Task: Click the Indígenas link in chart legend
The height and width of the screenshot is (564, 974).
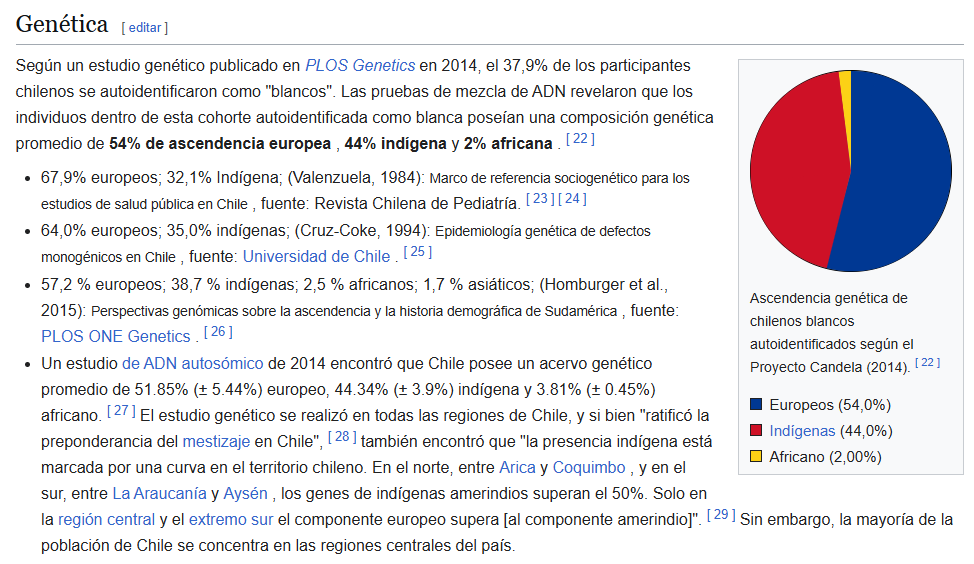Action: point(802,430)
